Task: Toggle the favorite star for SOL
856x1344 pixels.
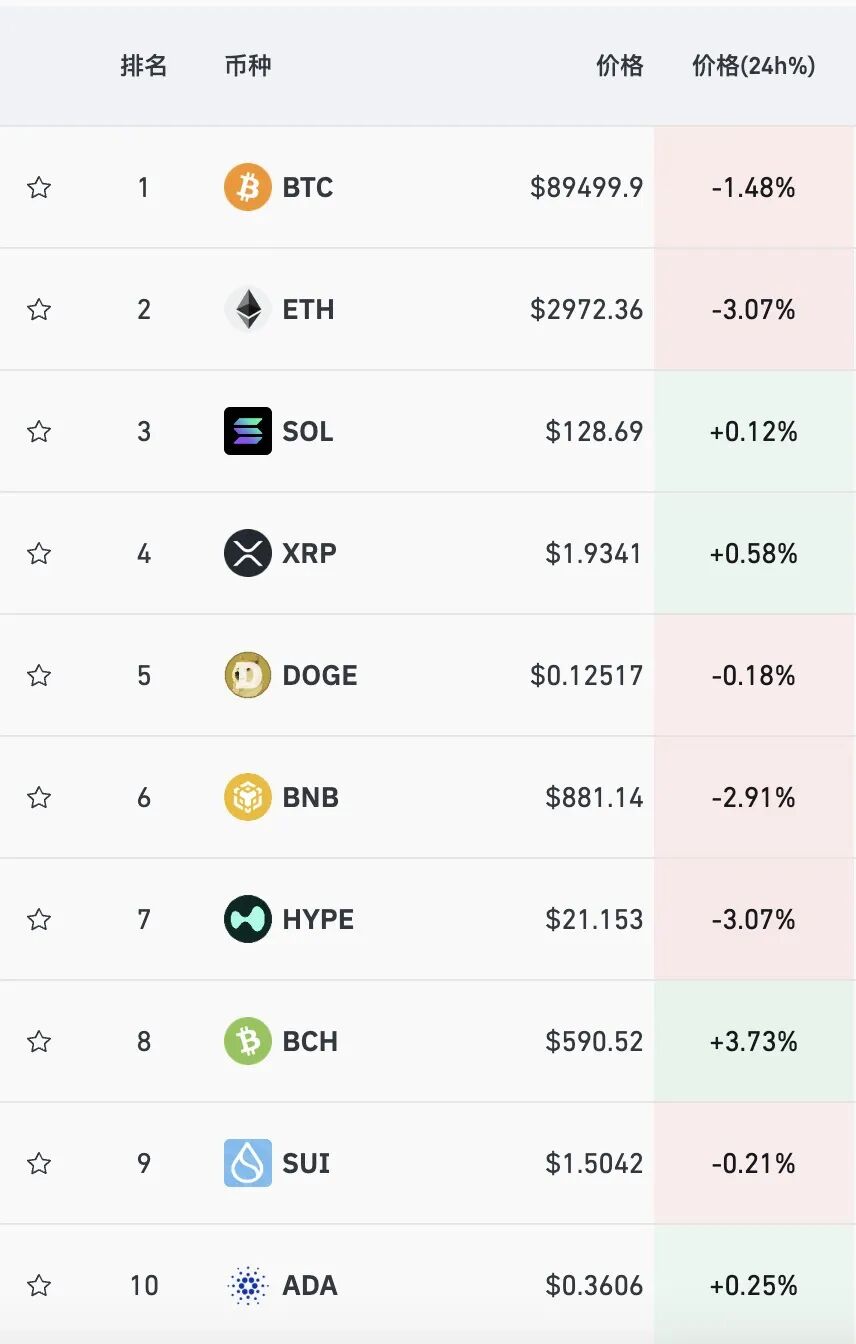Action: click(x=39, y=431)
